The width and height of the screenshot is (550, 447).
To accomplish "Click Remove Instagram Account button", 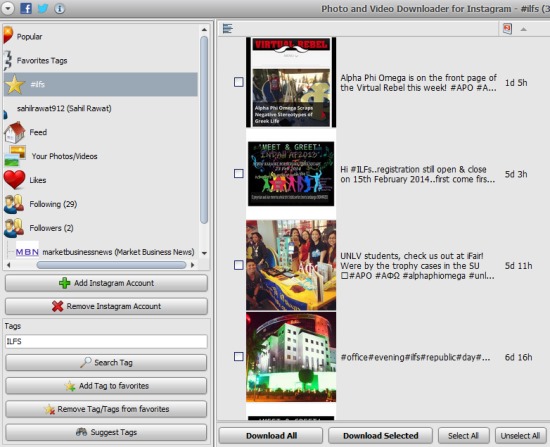I will pos(106,306).
